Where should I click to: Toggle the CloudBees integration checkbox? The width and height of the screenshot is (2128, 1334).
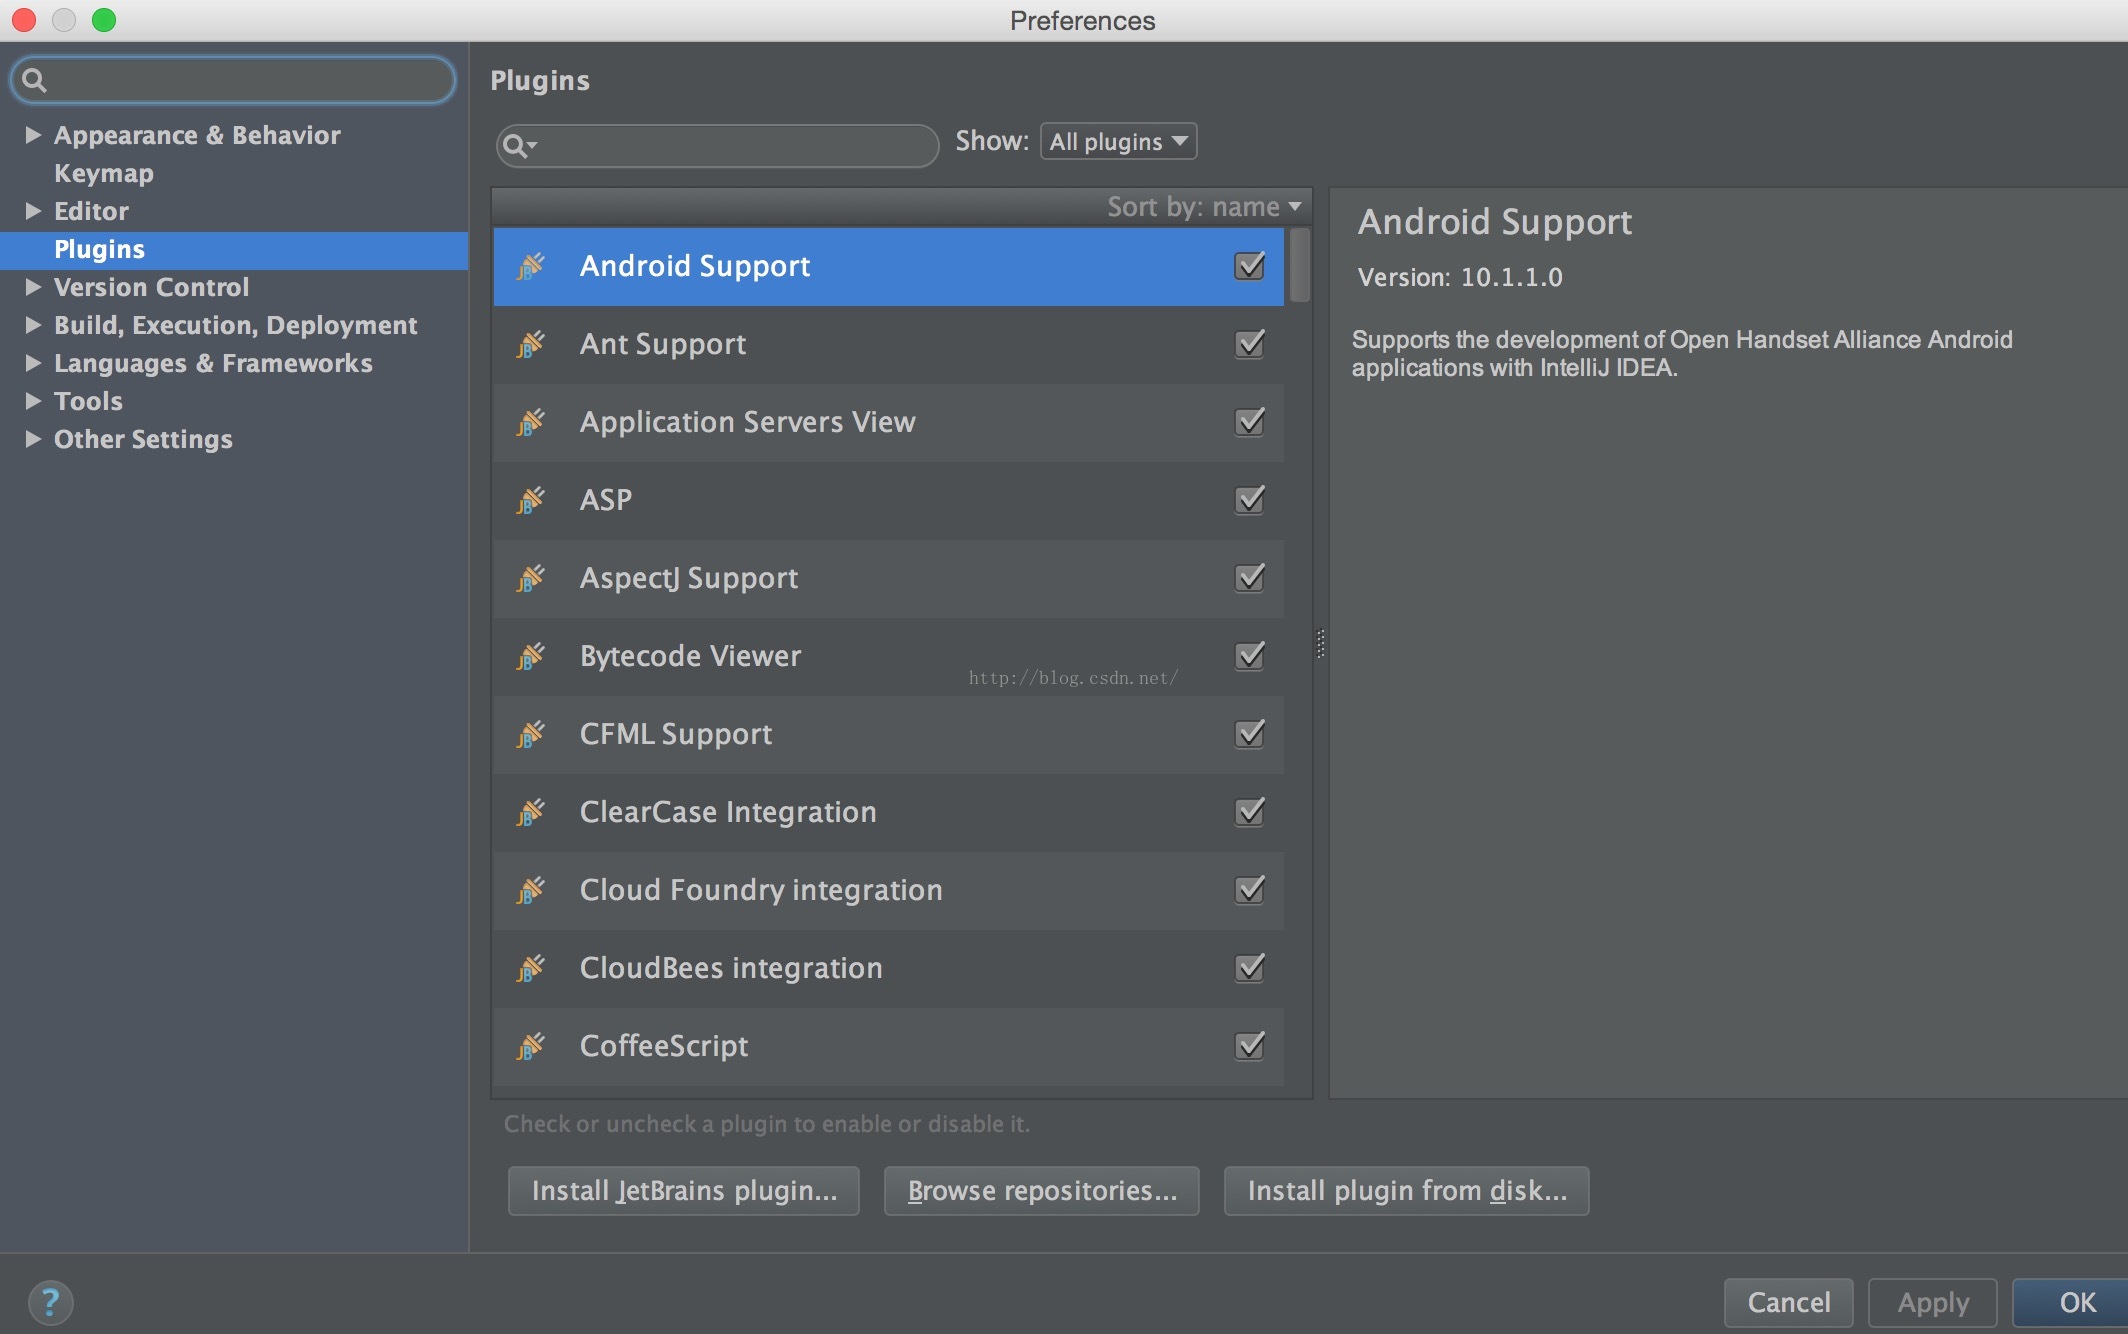(1249, 968)
